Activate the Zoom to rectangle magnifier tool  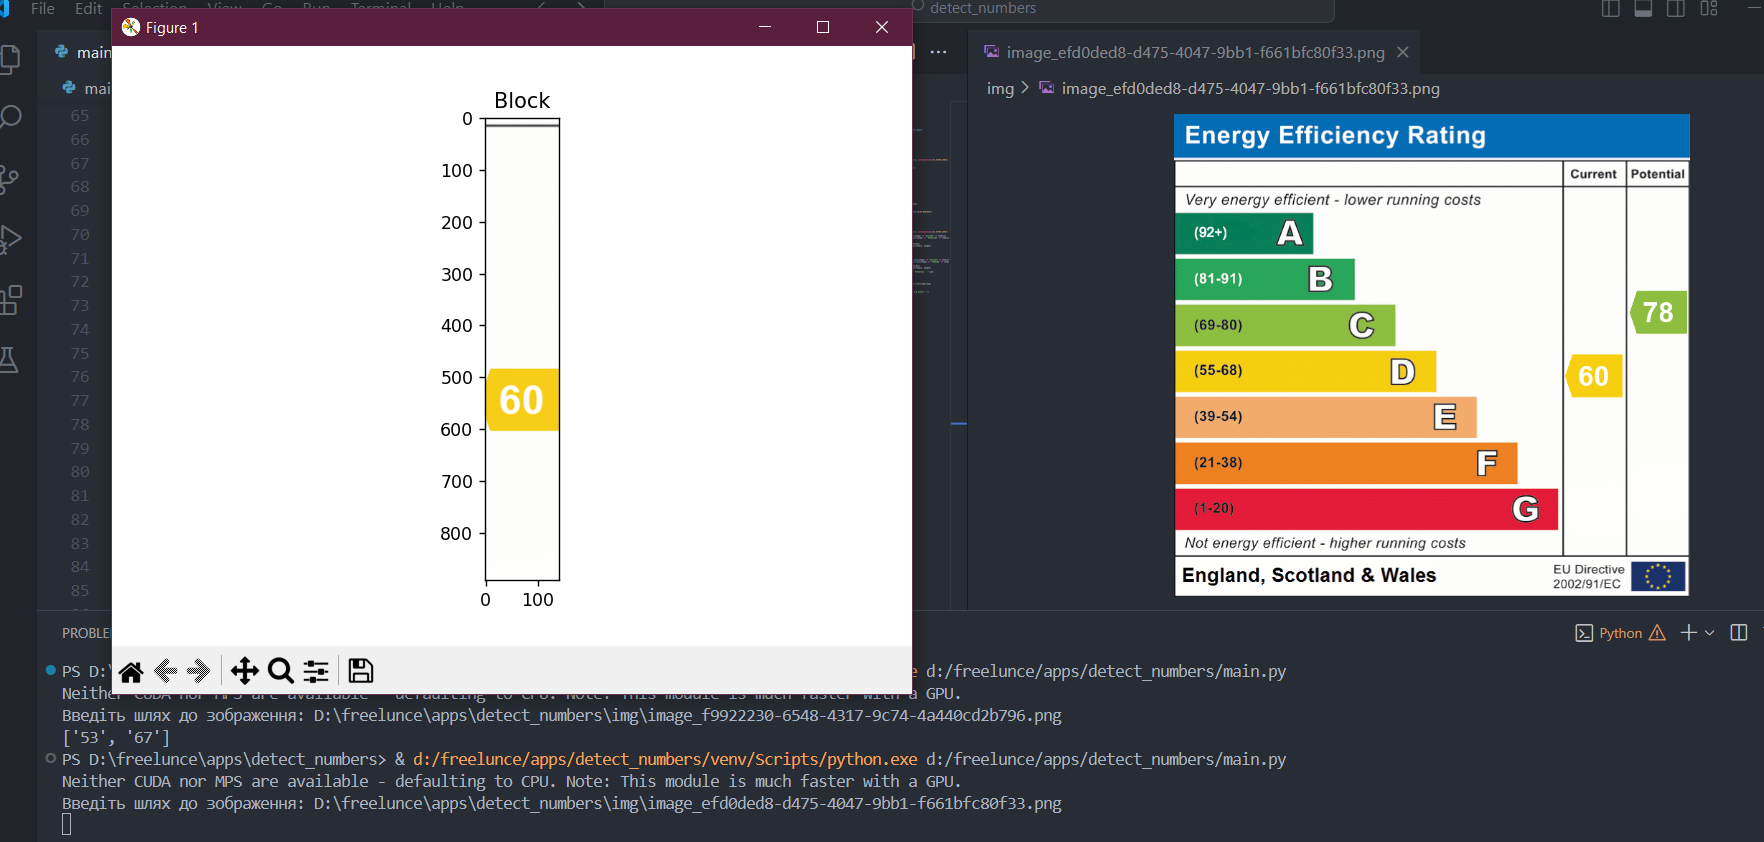(281, 671)
